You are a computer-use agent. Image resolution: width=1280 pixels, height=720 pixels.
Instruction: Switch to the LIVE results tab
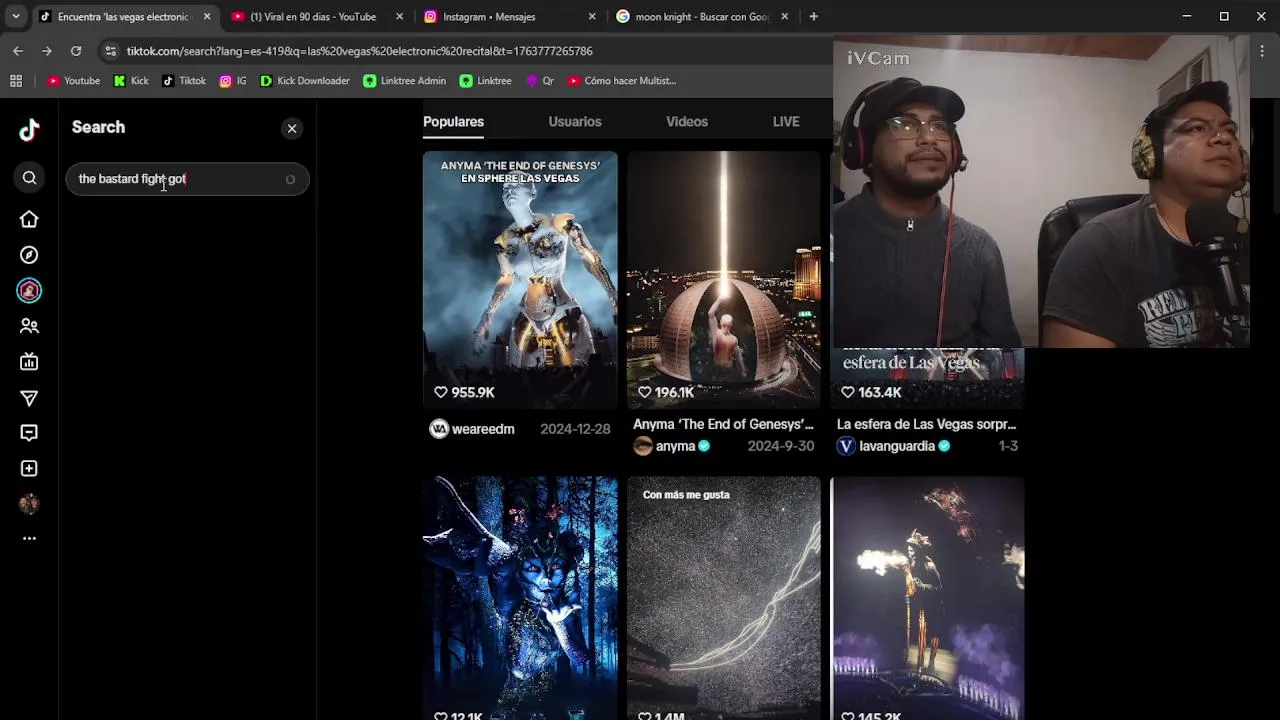(x=786, y=122)
